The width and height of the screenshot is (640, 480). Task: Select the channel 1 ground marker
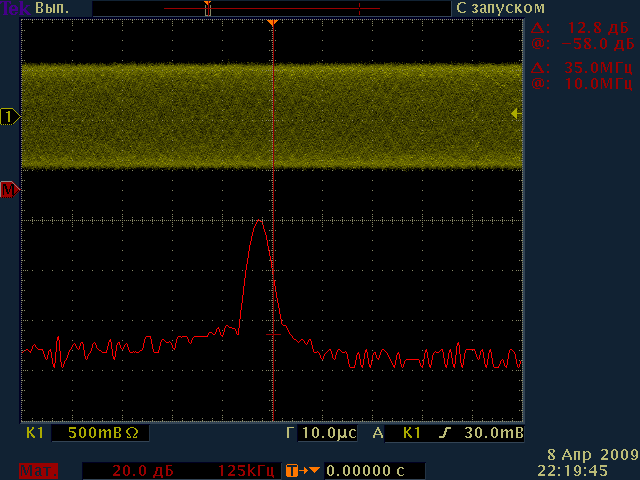[10, 117]
